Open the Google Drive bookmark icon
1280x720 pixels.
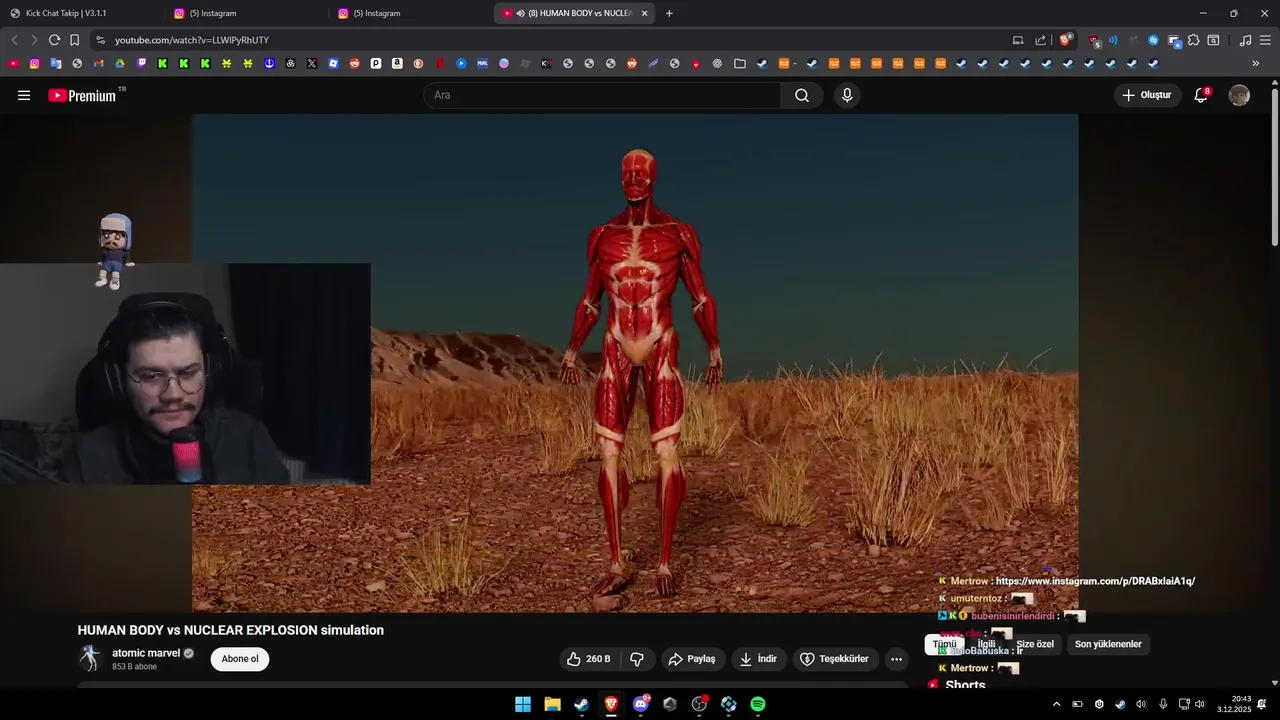[120, 63]
